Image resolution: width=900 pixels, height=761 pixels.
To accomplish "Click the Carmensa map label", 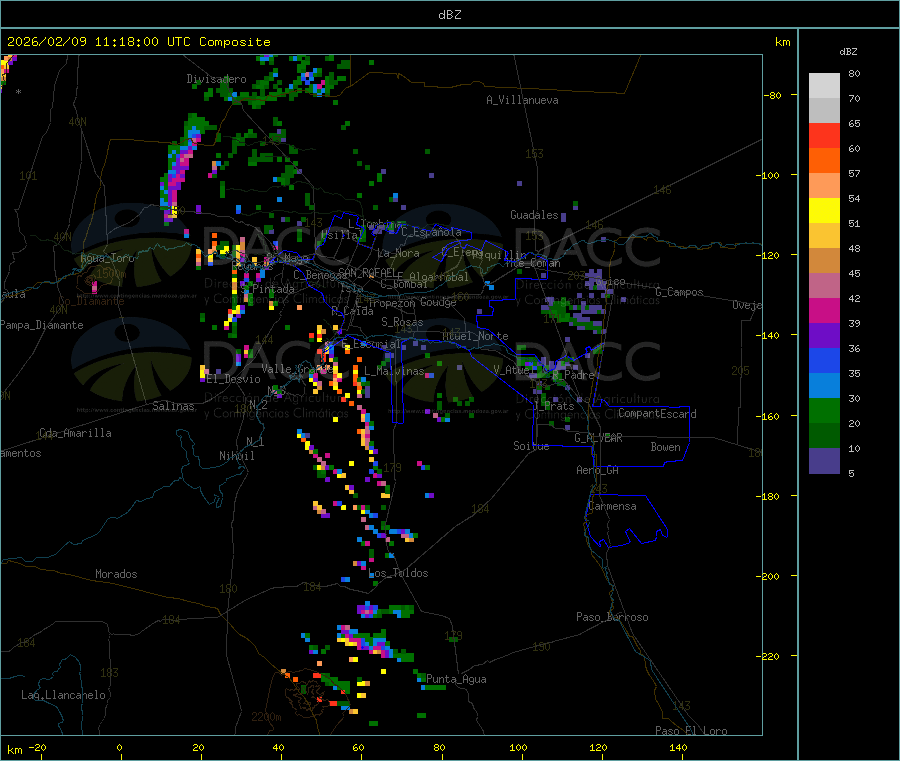I will point(612,507).
